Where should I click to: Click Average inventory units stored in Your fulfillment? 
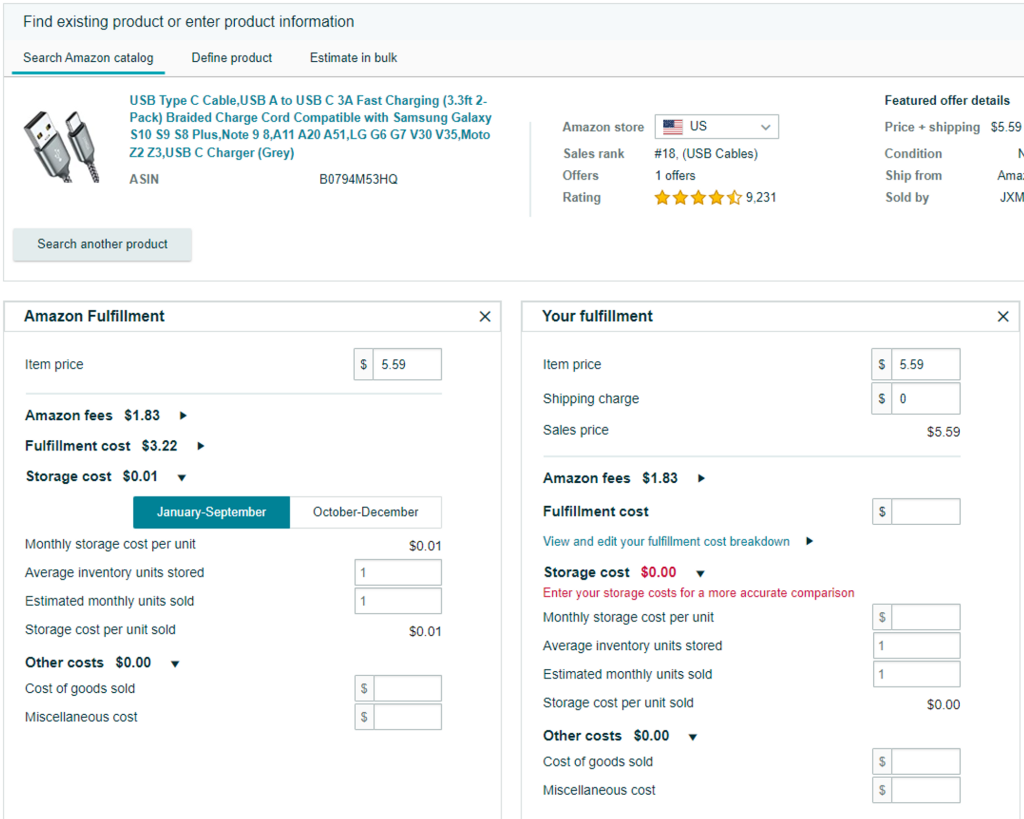pyautogui.click(x=916, y=645)
